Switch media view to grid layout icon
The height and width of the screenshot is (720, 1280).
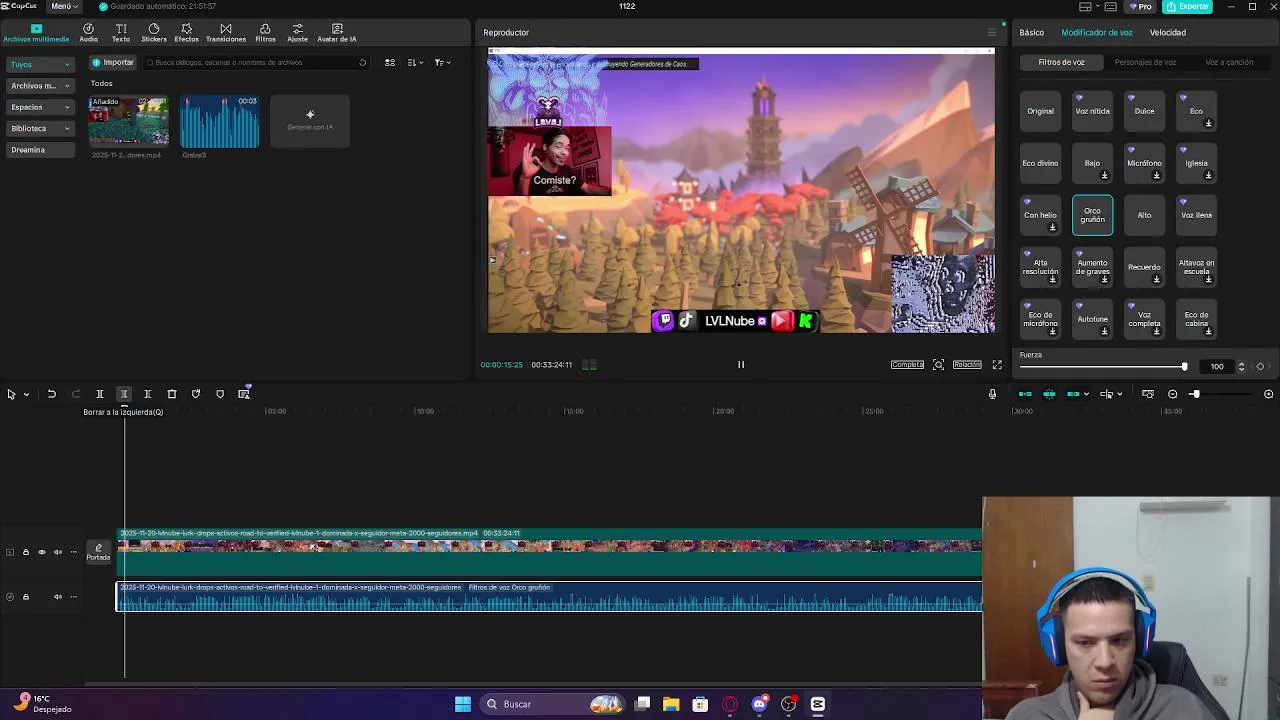(390, 62)
